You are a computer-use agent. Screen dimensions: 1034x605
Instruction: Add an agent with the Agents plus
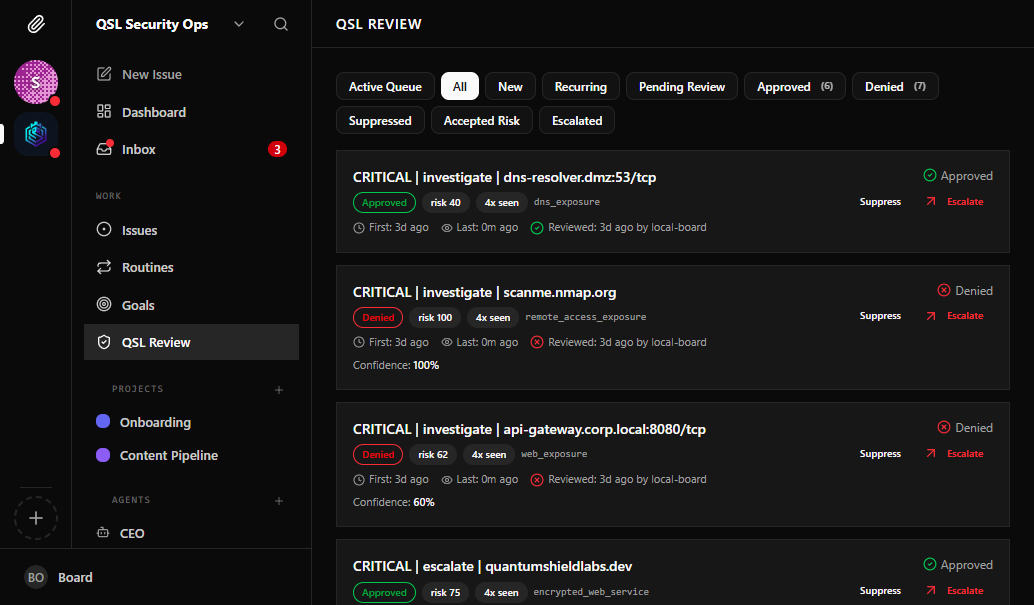(279, 501)
